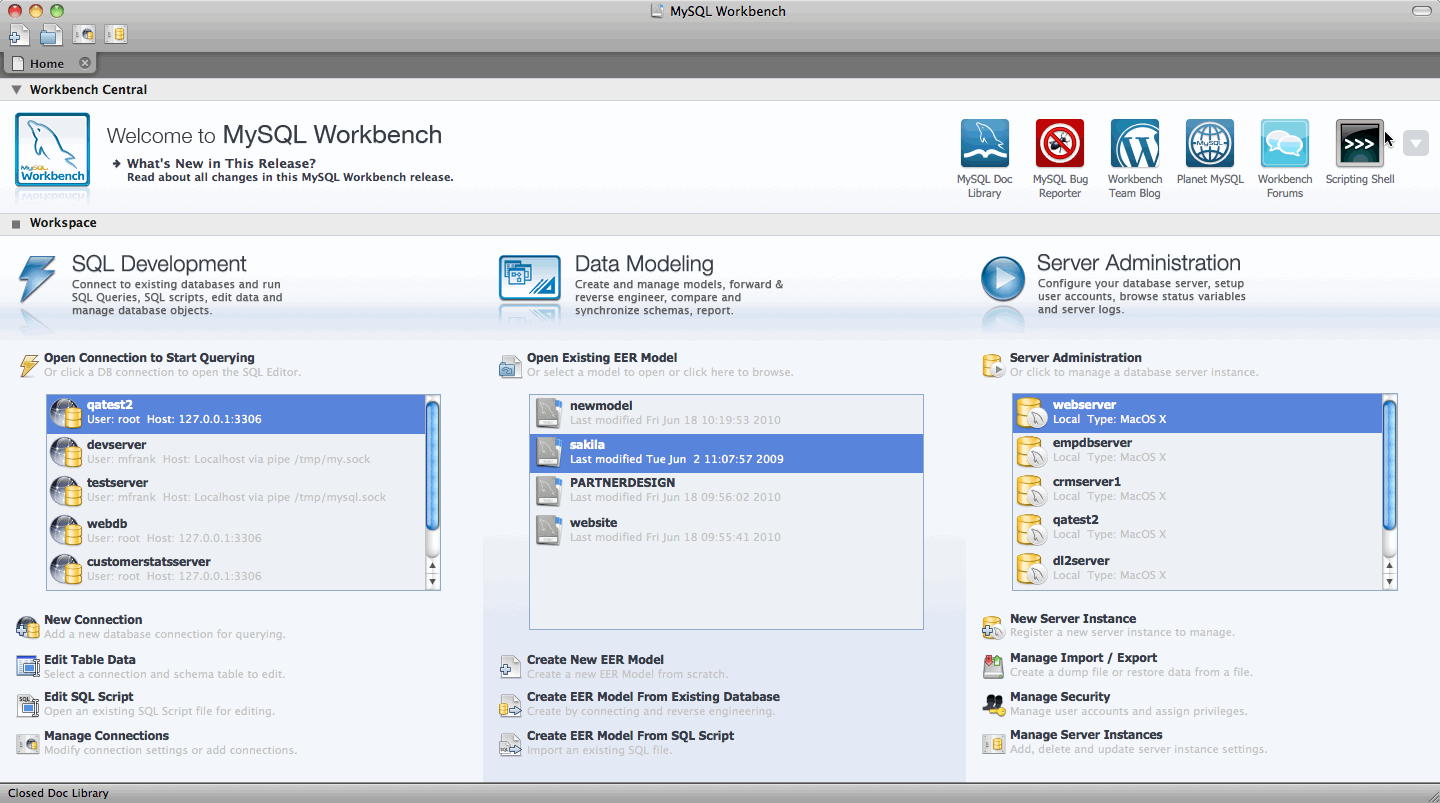Click the toolbar toggle pill in title bar
Viewport: 1440px width, 803px height.
tap(1421, 11)
